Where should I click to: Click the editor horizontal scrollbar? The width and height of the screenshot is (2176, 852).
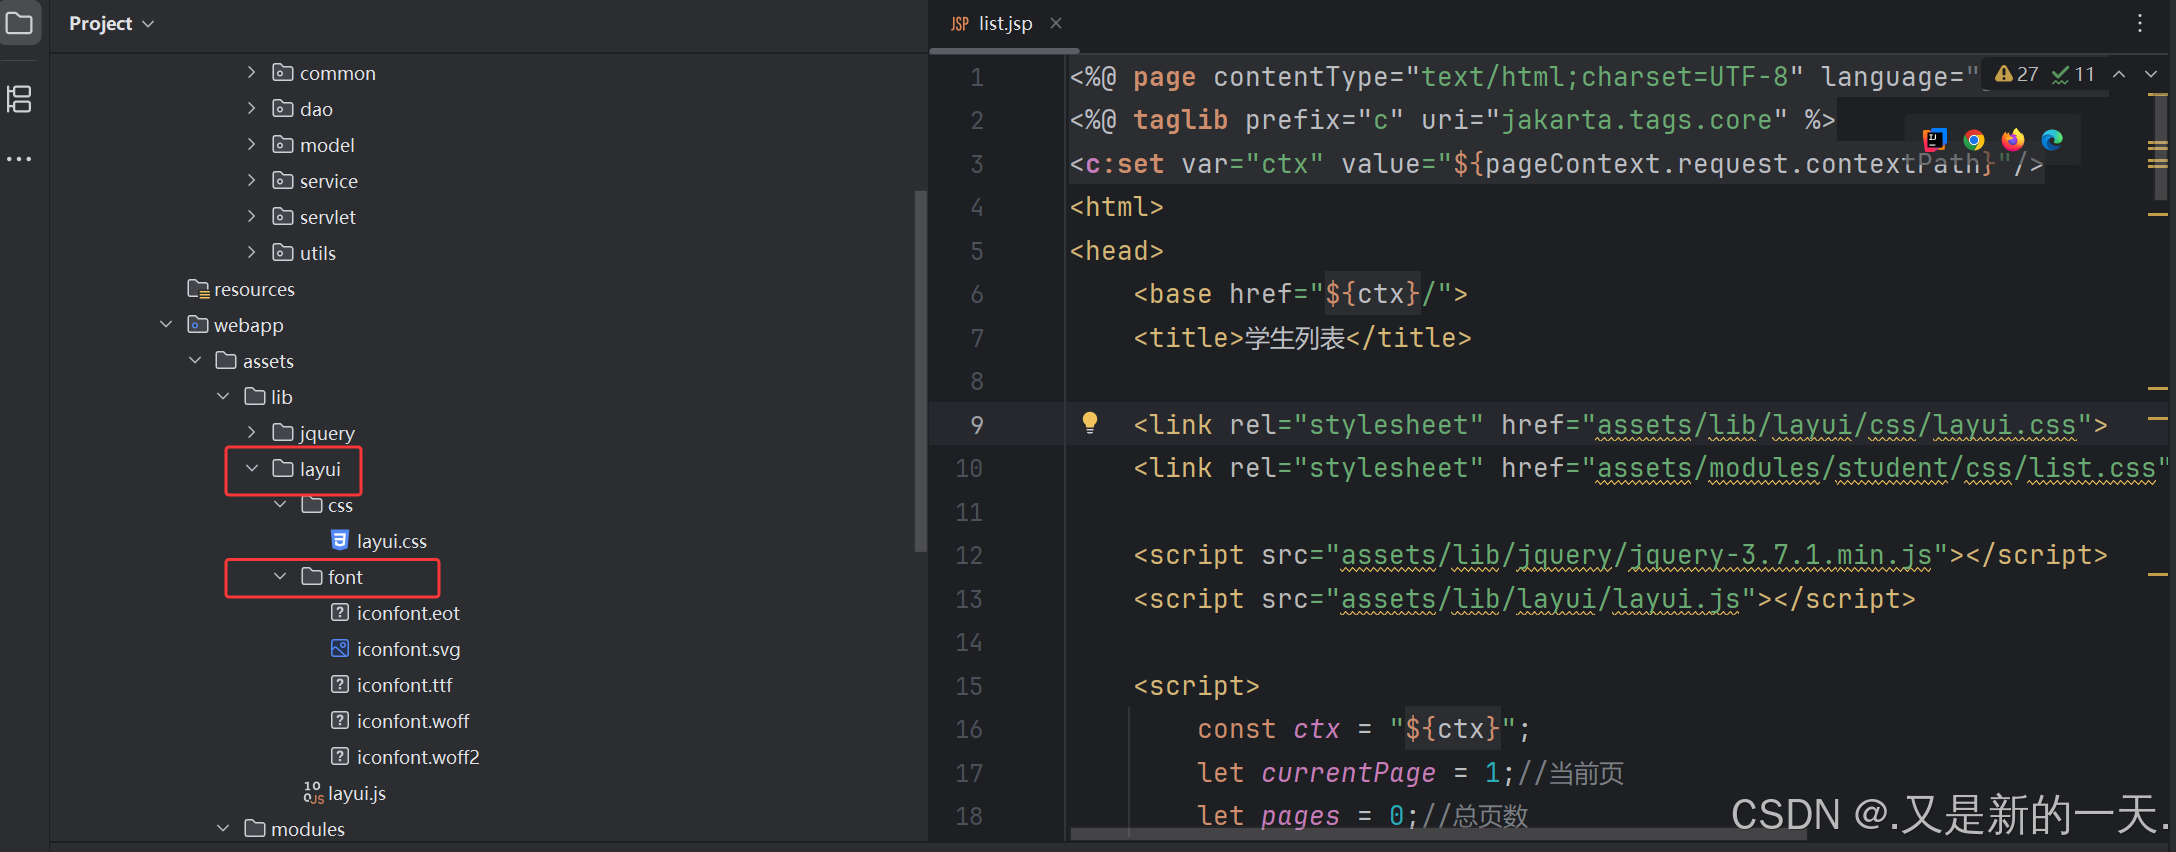click(1438, 833)
